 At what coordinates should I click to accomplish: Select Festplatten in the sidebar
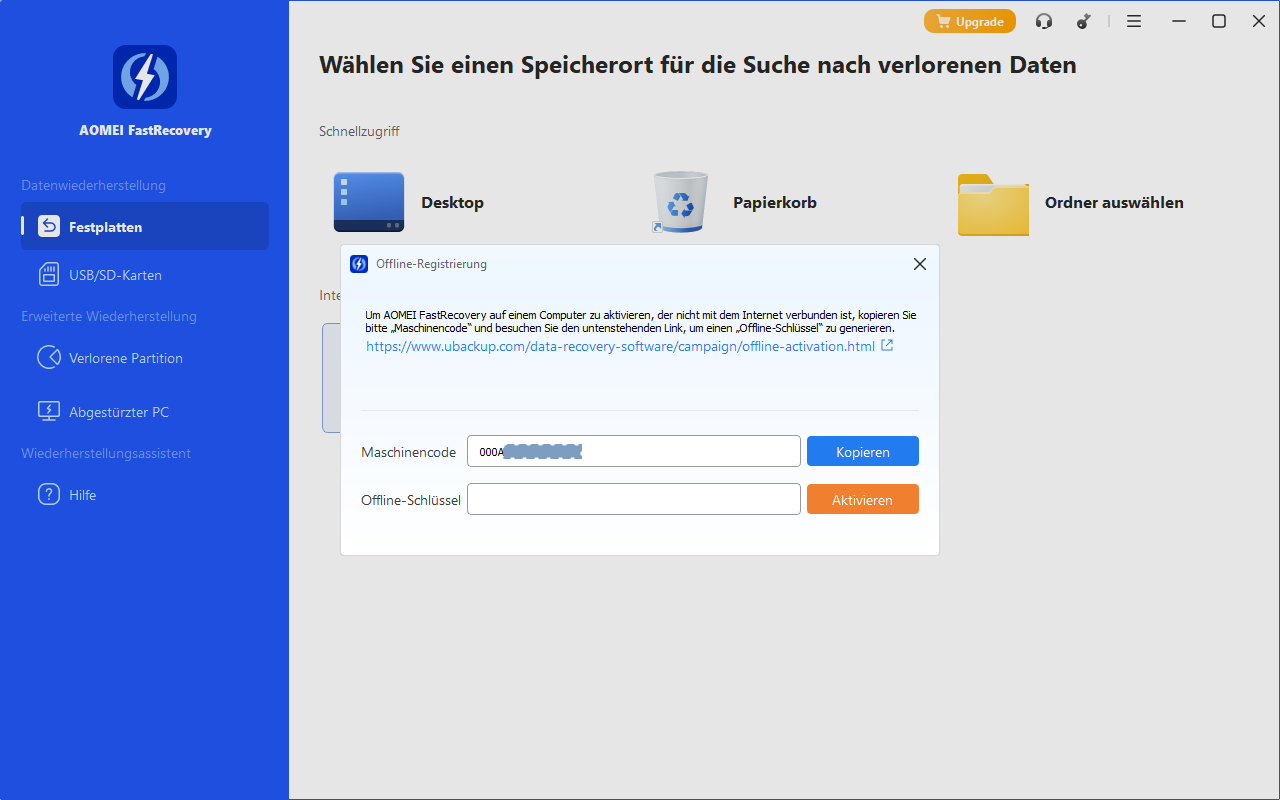point(145,226)
